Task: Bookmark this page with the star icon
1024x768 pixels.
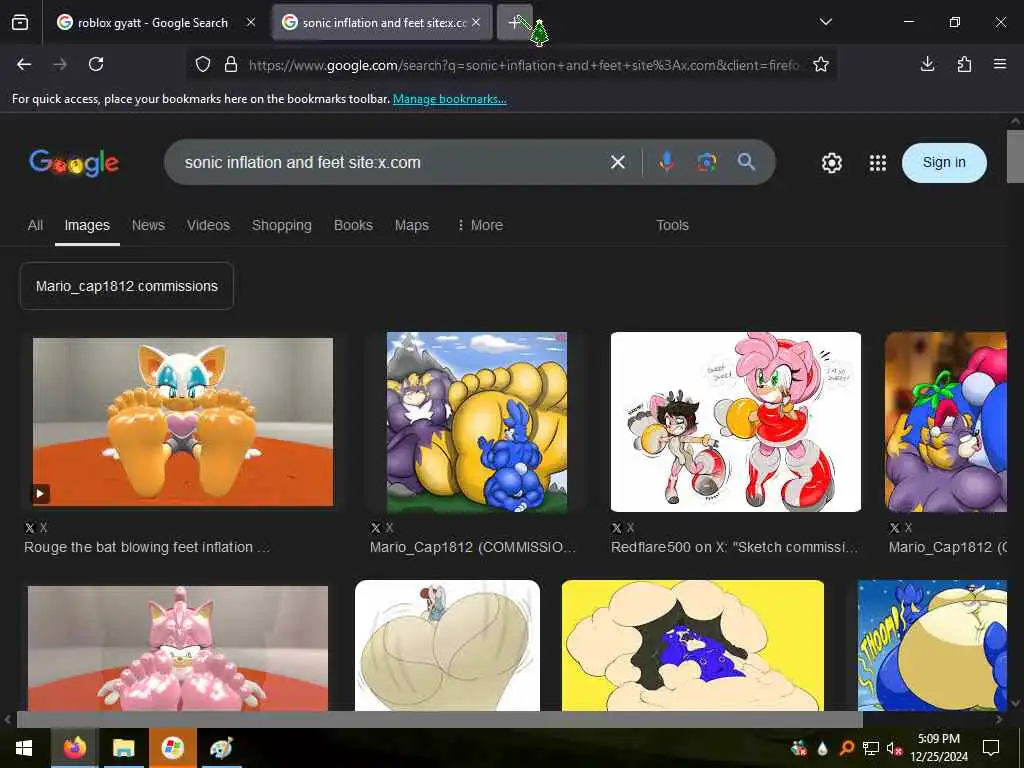Action: pos(821,64)
